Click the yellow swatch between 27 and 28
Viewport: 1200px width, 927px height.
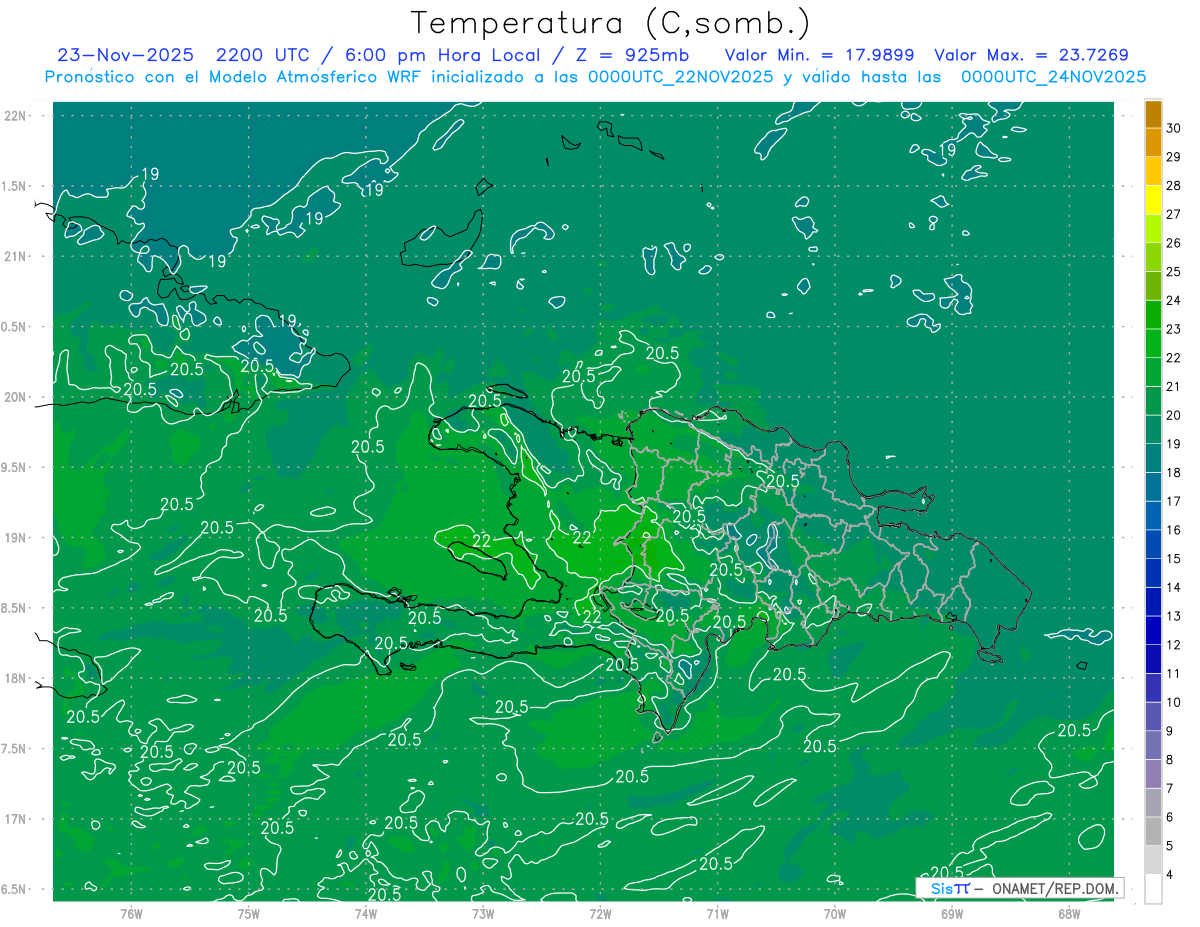click(x=1153, y=200)
